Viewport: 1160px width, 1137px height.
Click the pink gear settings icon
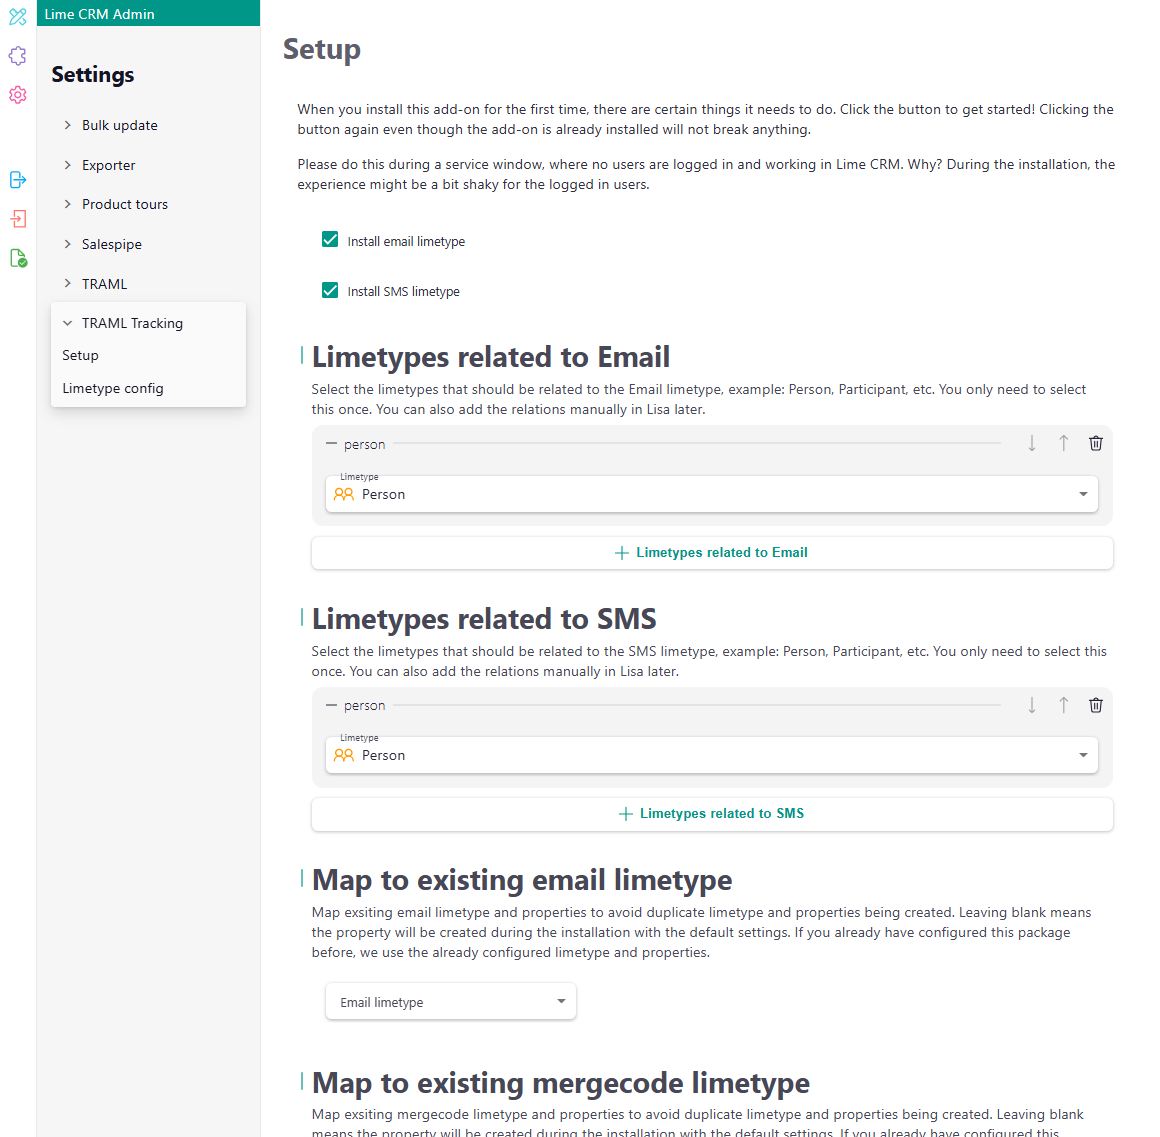pos(18,95)
